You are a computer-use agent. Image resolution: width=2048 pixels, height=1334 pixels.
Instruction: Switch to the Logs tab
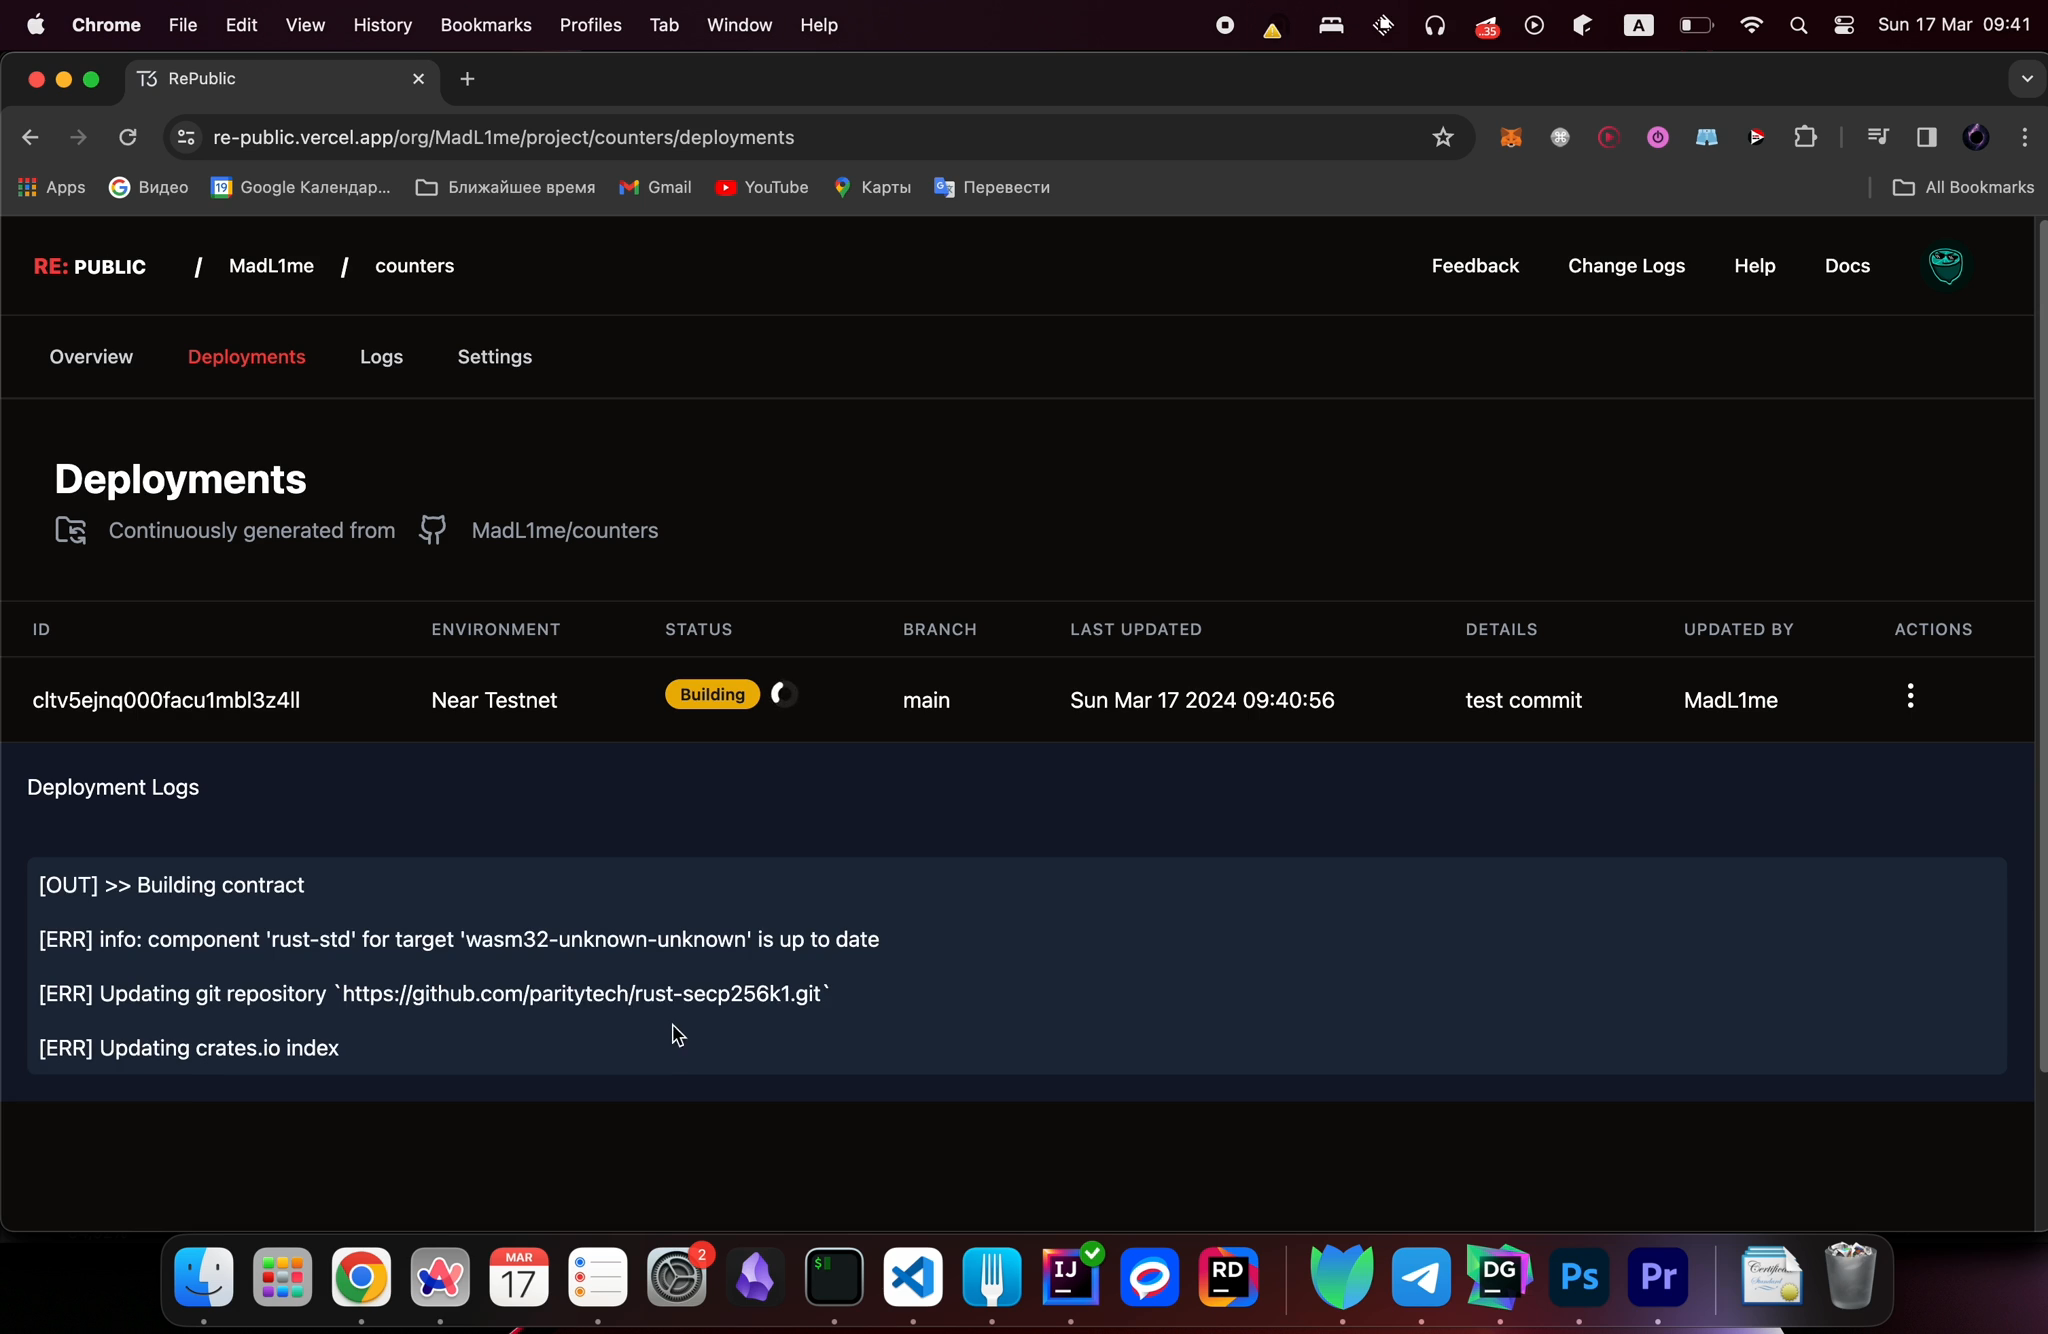tap(381, 357)
